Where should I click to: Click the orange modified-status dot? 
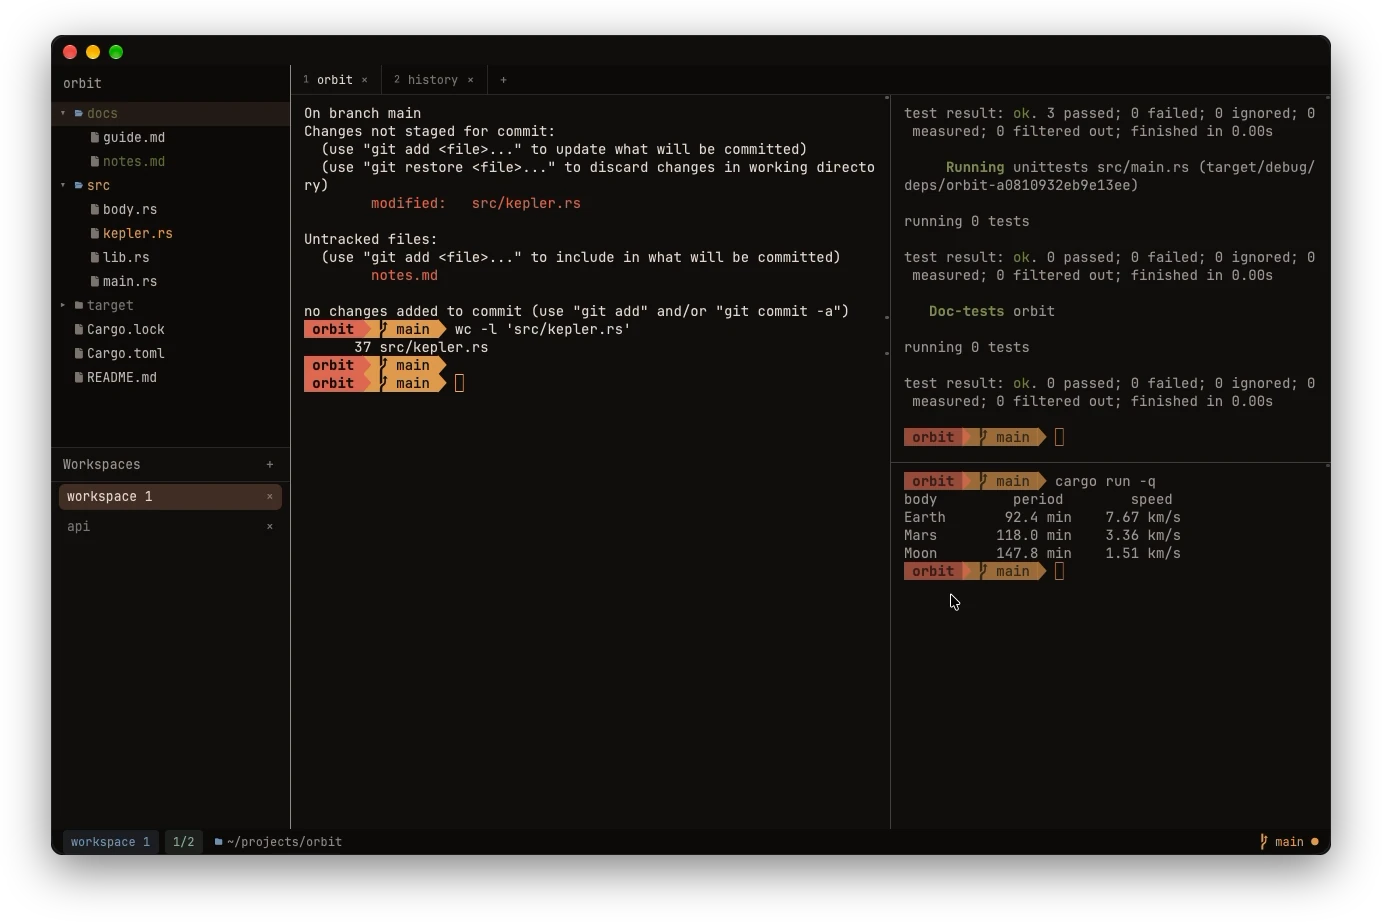[x=1315, y=842]
